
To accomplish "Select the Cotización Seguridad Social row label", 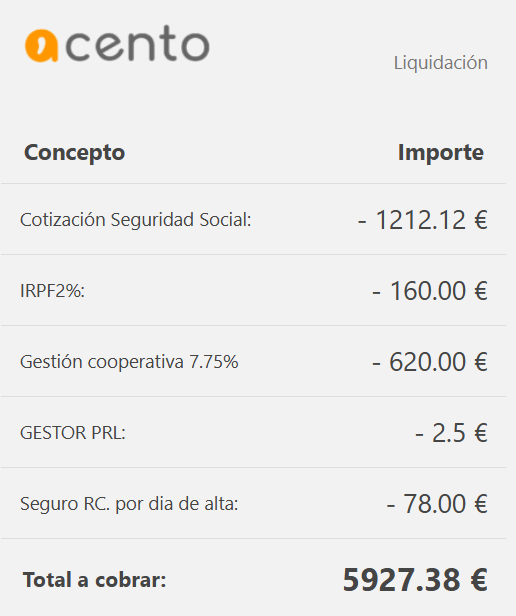I will [x=136, y=220].
